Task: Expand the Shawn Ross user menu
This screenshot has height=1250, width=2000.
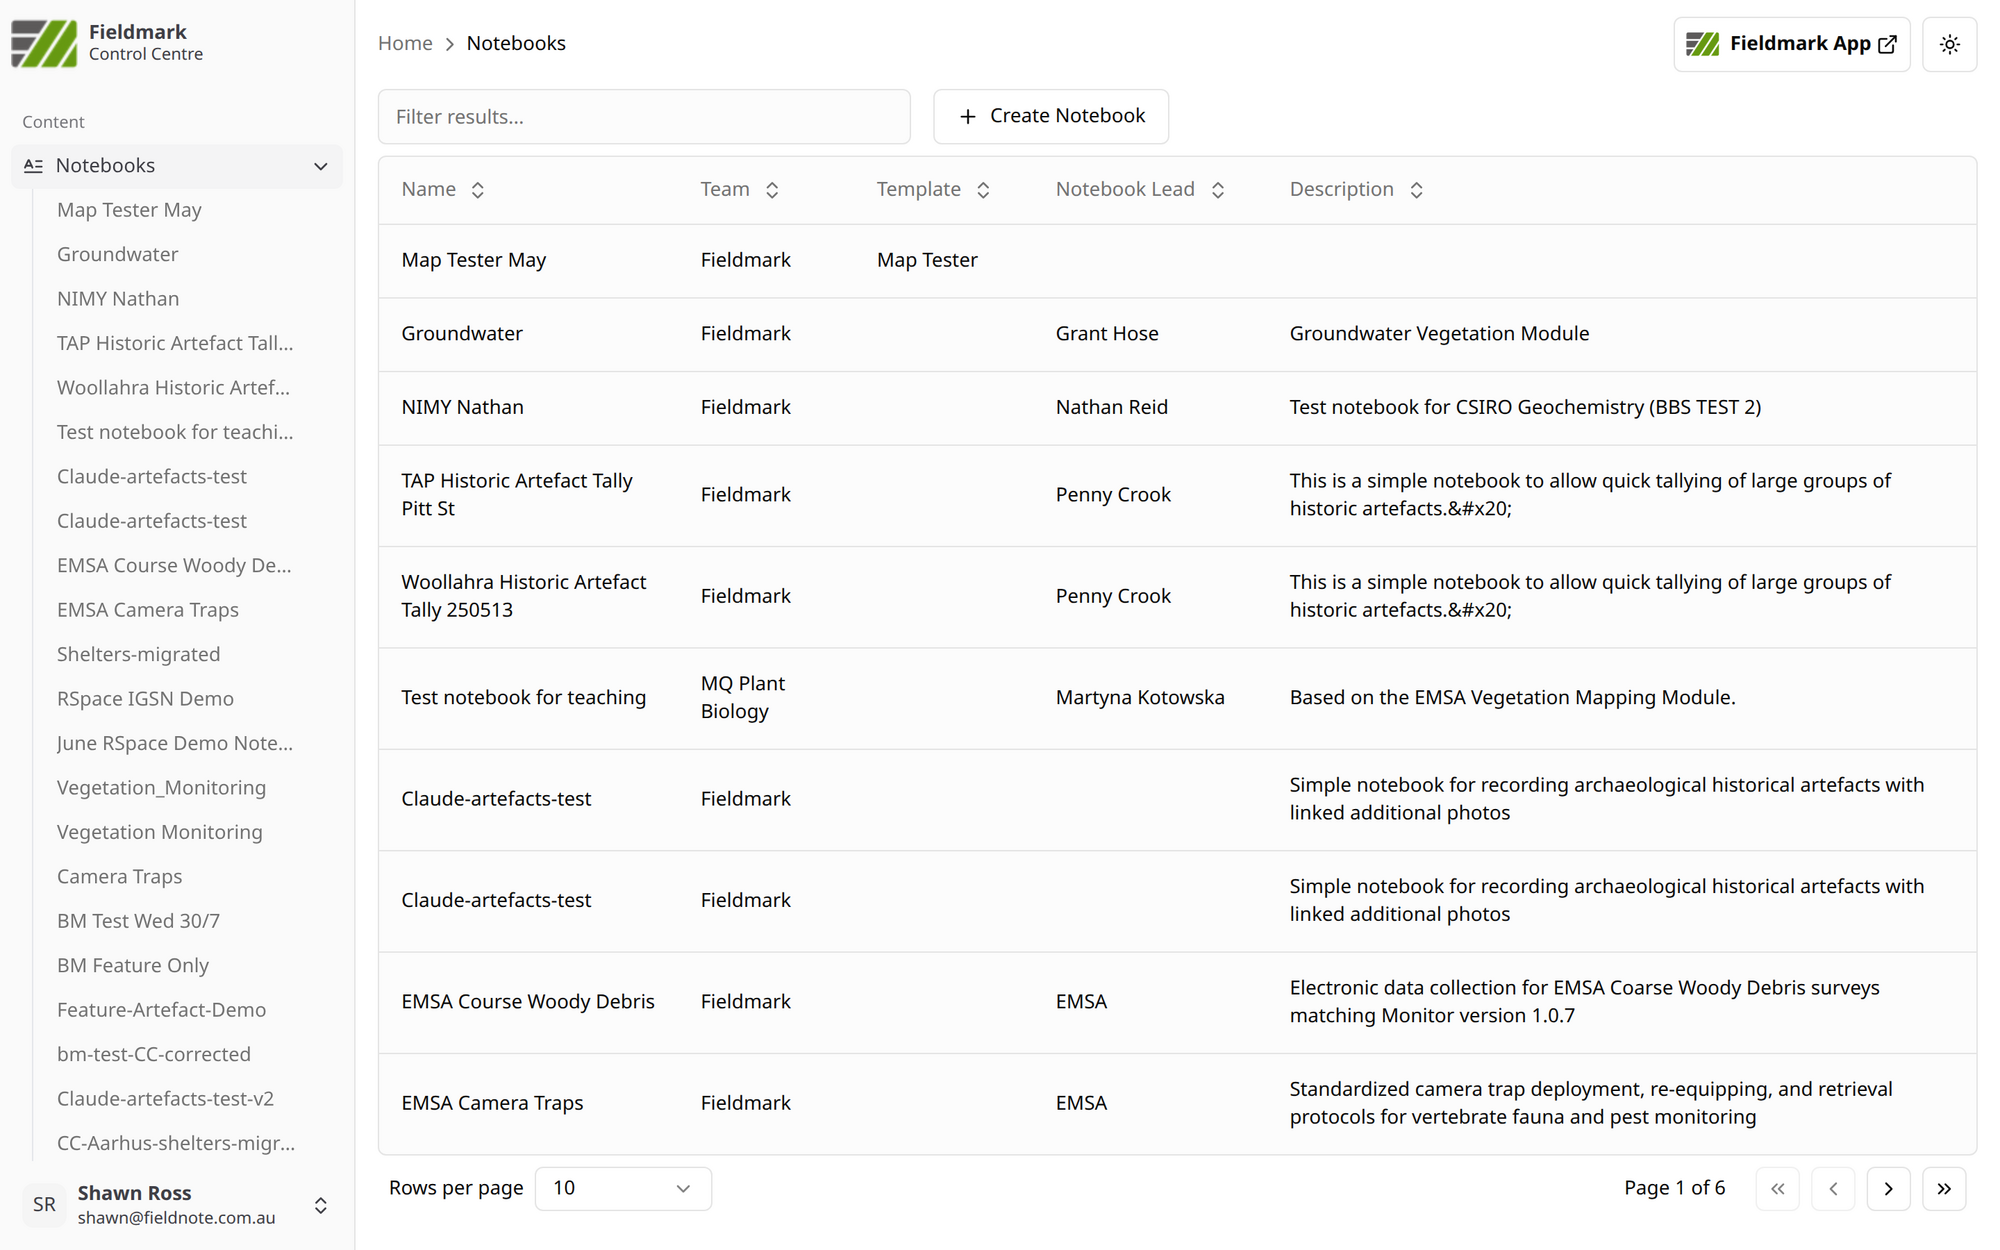Action: (x=320, y=1205)
